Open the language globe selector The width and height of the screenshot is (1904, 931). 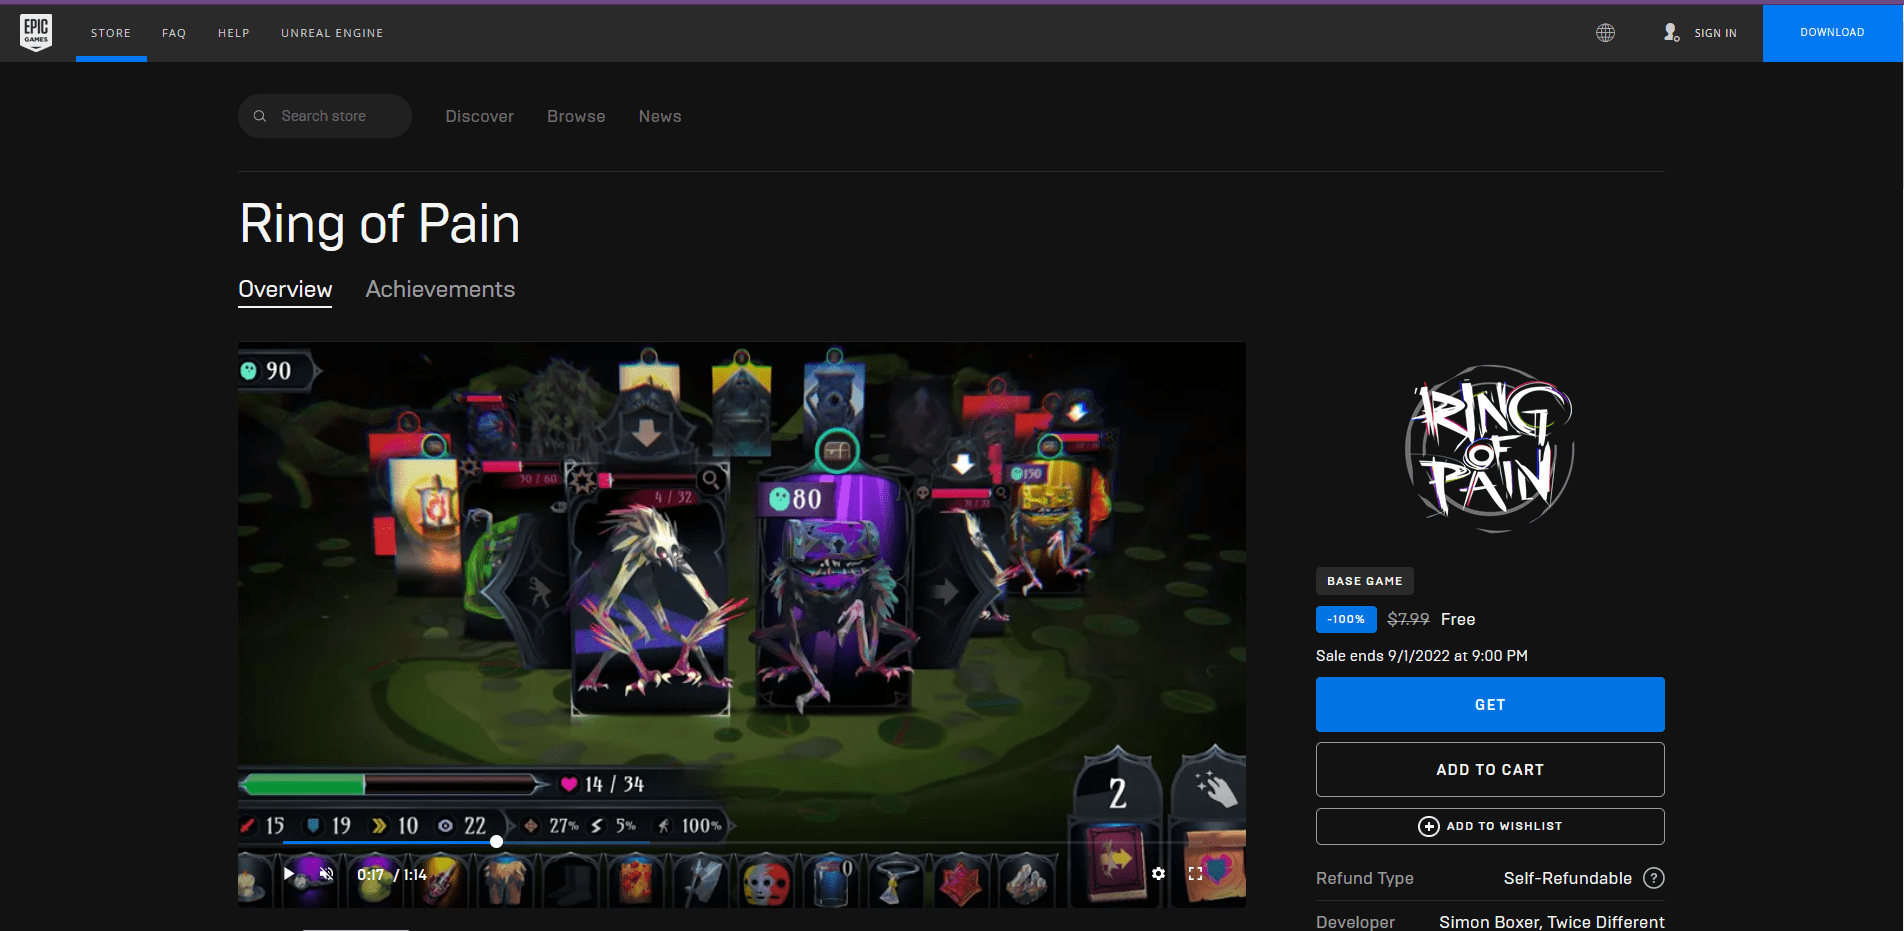pos(1605,33)
